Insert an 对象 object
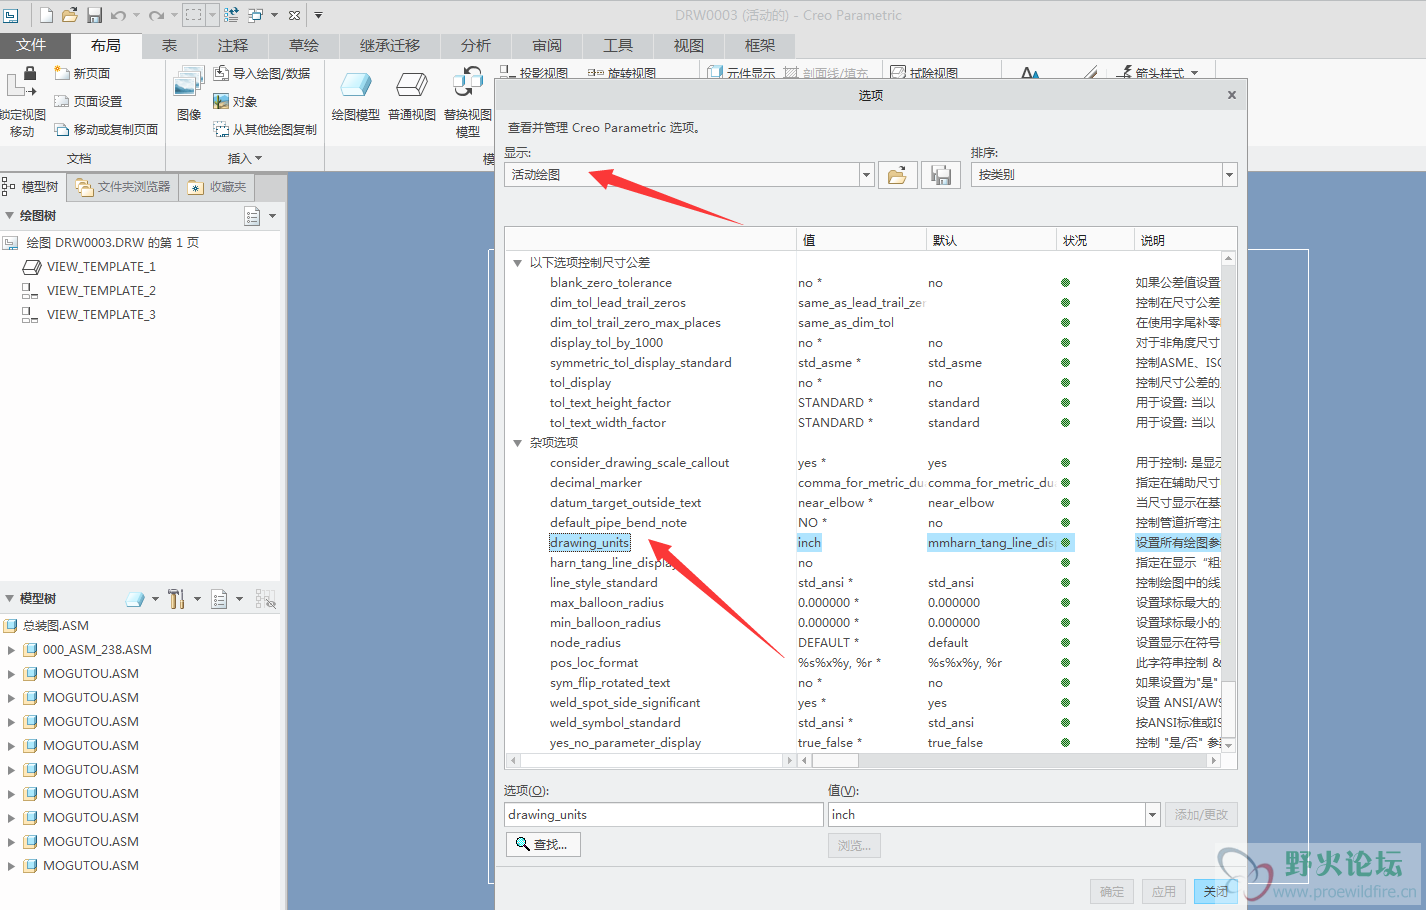Image resolution: width=1426 pixels, height=910 pixels. [235, 102]
